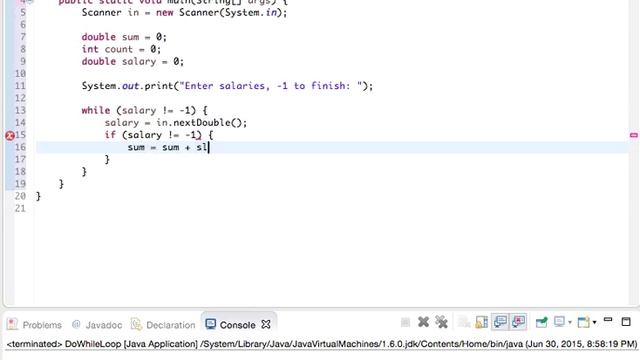Maximize the Console view panel
This screenshot has height=360, width=640.
point(626,322)
